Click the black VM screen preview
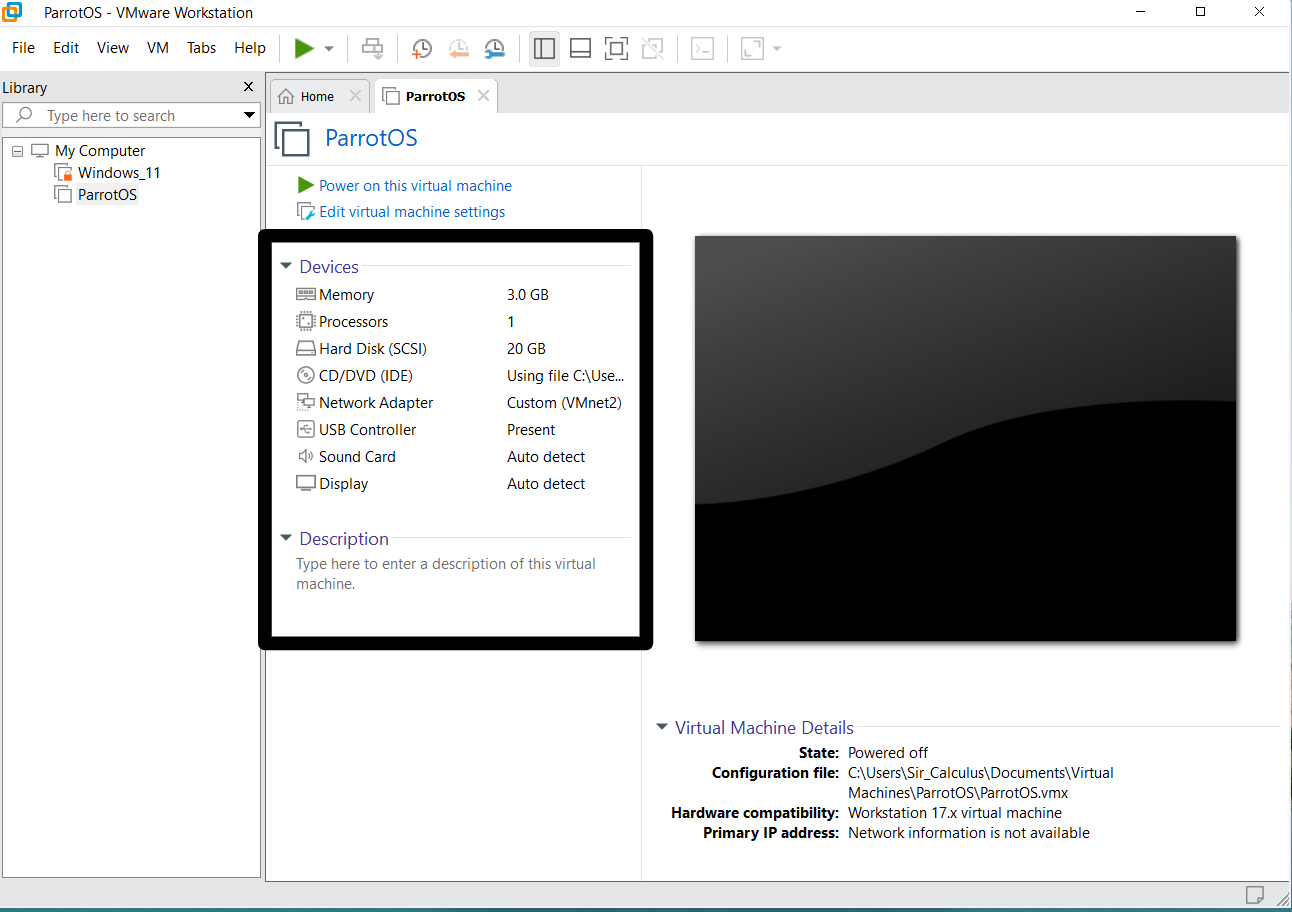This screenshot has width=1292, height=912. coord(965,438)
